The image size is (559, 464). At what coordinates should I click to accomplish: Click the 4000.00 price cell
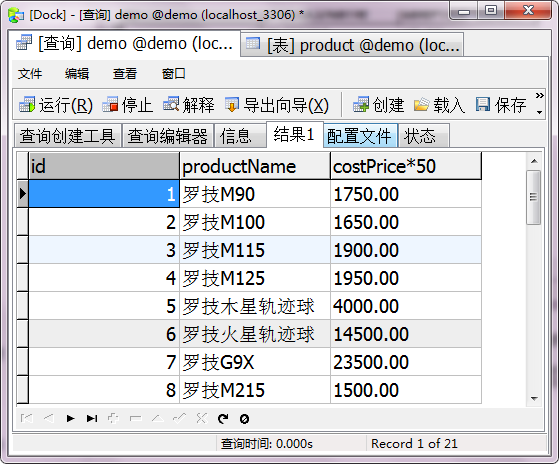406,306
